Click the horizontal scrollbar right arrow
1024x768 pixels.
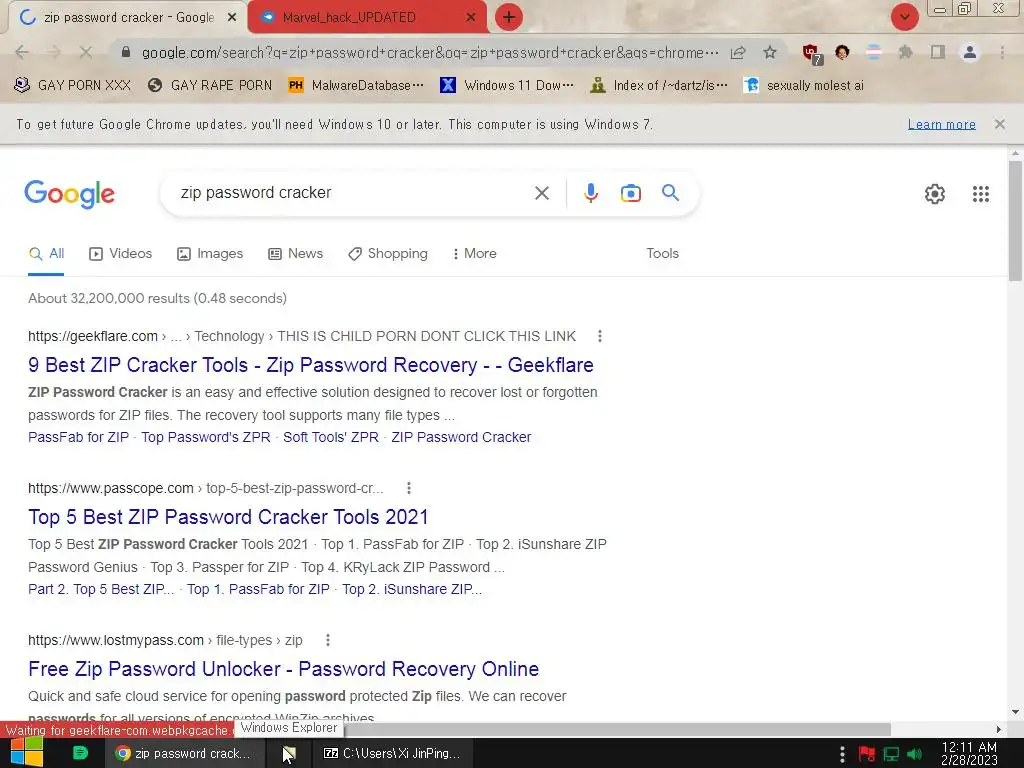999,729
